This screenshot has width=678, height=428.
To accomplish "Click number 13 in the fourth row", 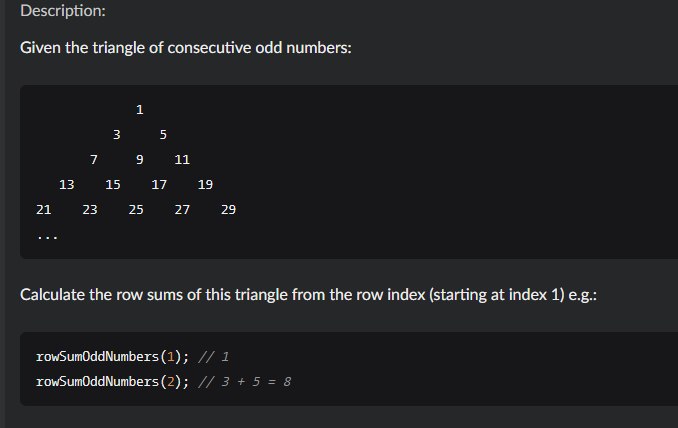I will [67, 184].
